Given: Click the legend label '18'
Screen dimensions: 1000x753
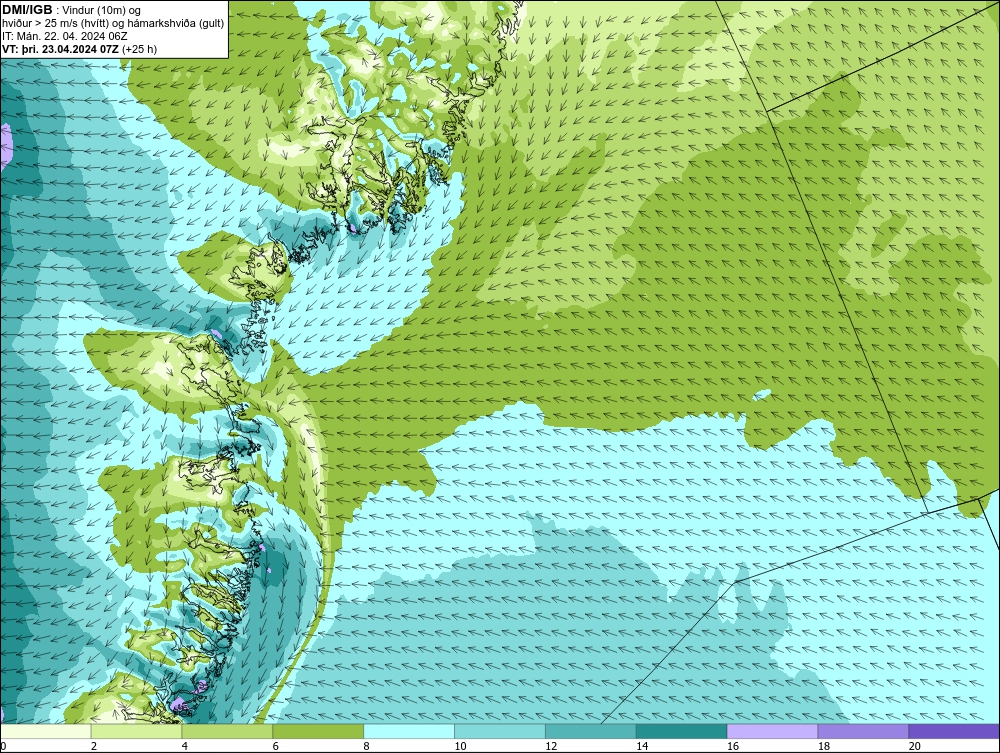Looking at the screenshot, I should (x=823, y=746).
